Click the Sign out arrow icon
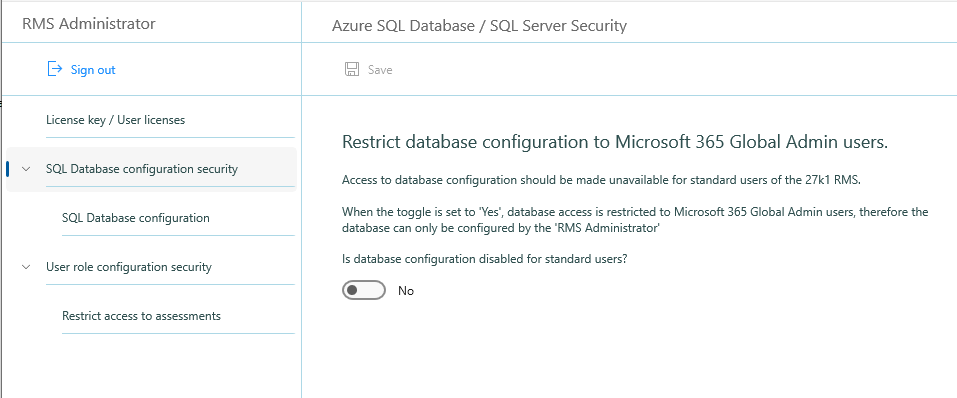Image resolution: width=957 pixels, height=398 pixels. (x=55, y=69)
